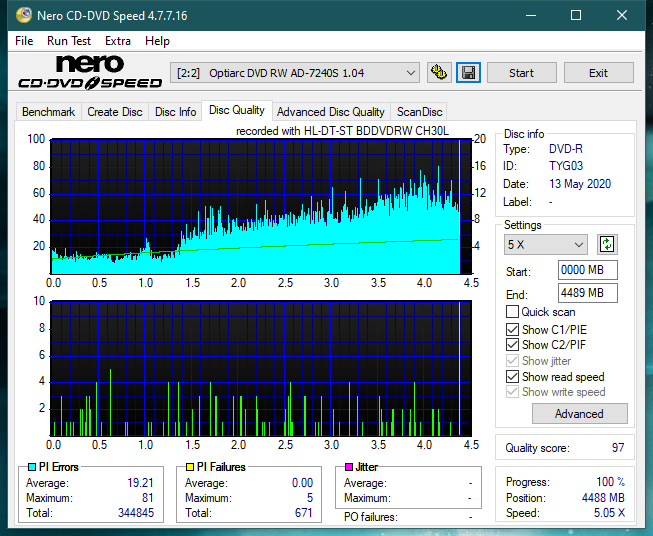Enable the Quick scan checkbox
The image size is (653, 536).
[512, 312]
